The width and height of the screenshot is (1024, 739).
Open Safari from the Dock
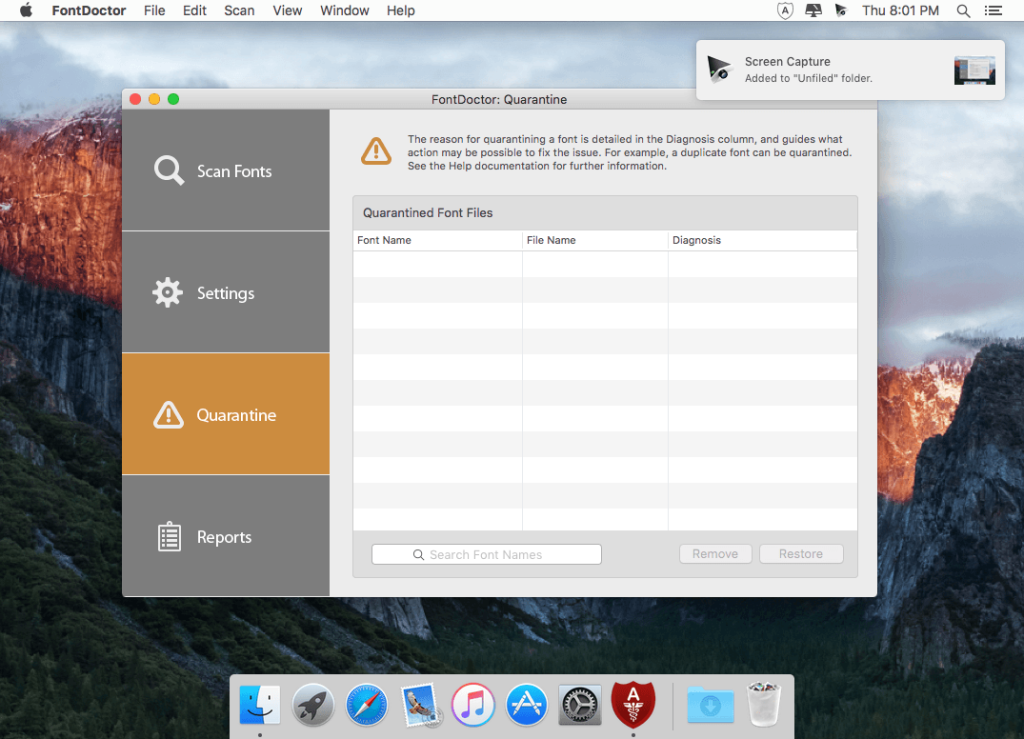pos(366,704)
